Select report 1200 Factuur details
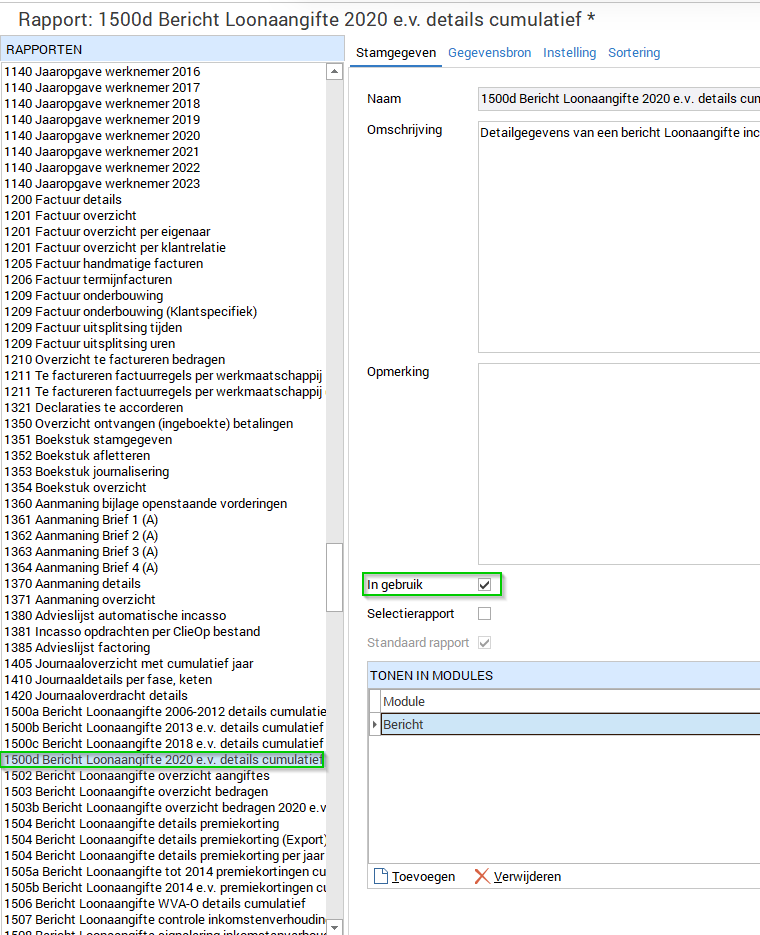The width and height of the screenshot is (760, 935). tap(63, 200)
